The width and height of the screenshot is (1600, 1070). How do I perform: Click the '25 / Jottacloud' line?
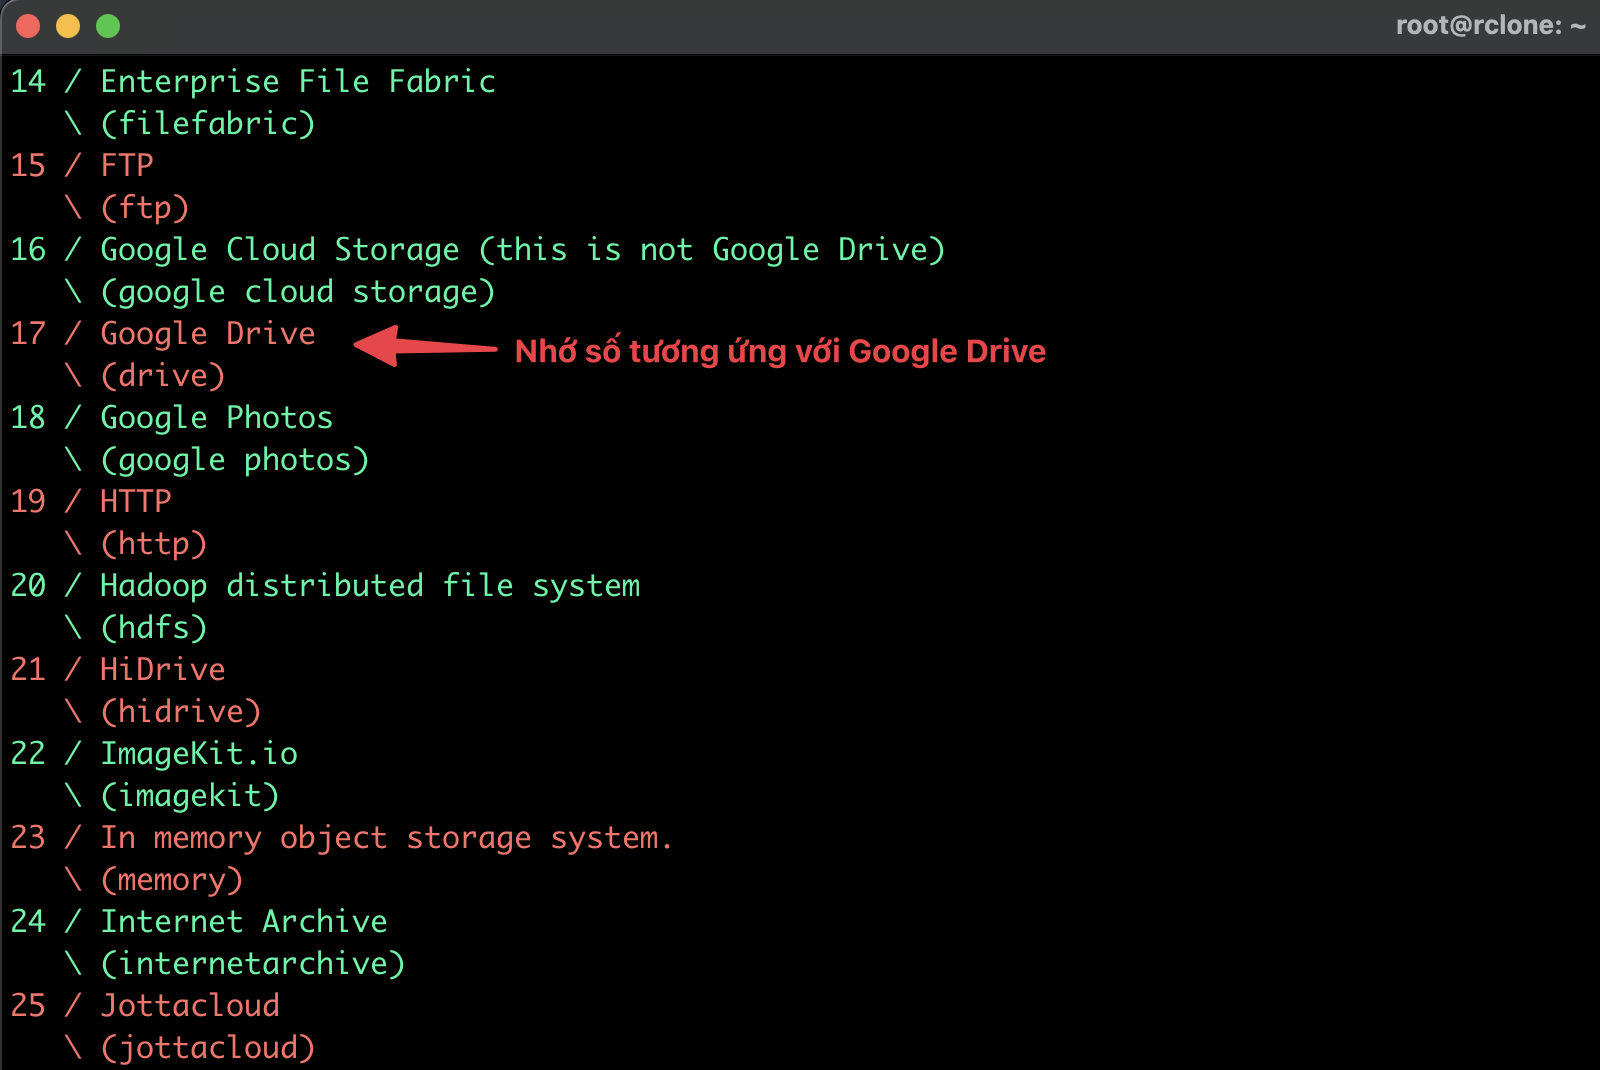(x=145, y=1006)
